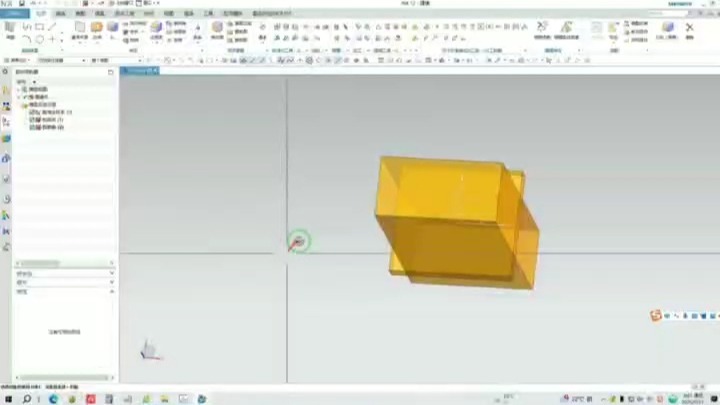Open the resource bar gear settings icon
Image resolution: width=720 pixels, height=405 pixels.
pos(5,72)
